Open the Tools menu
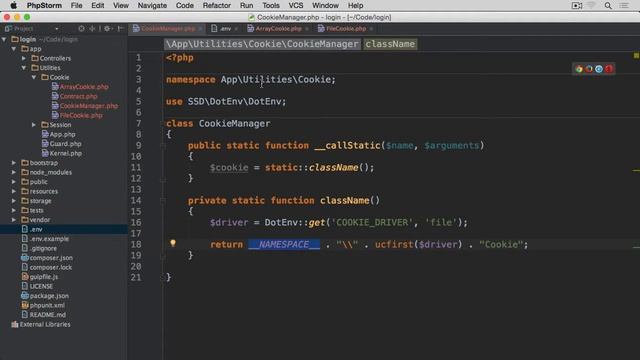 [x=271, y=5]
